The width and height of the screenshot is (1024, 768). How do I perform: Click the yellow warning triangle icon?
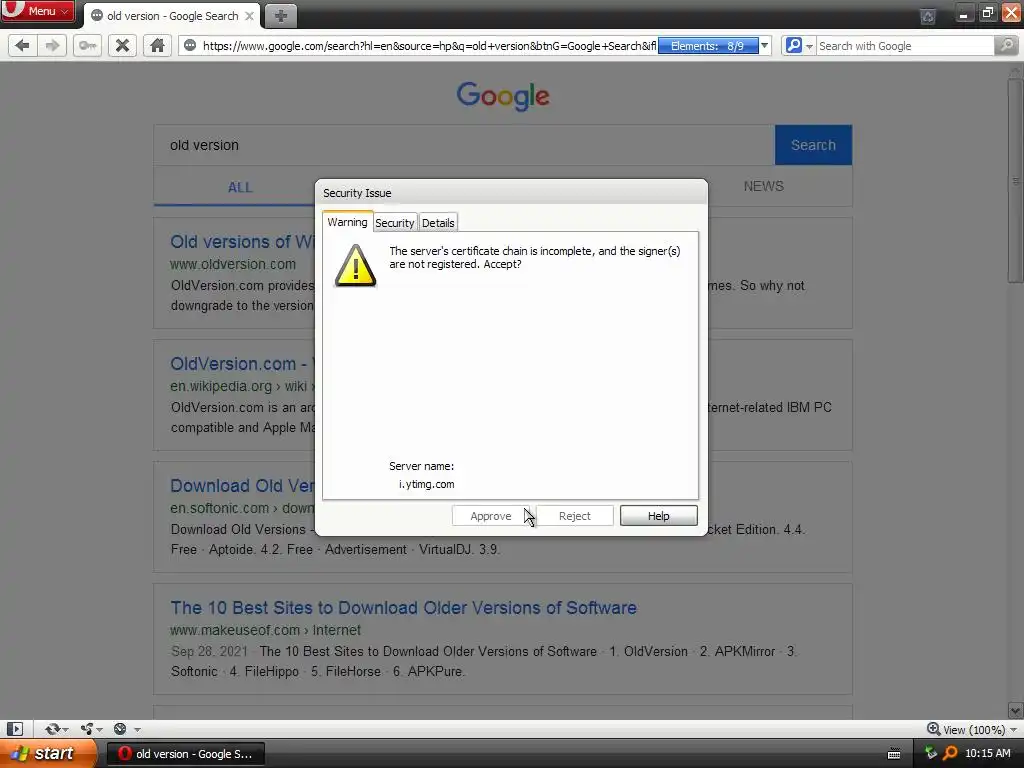(355, 266)
